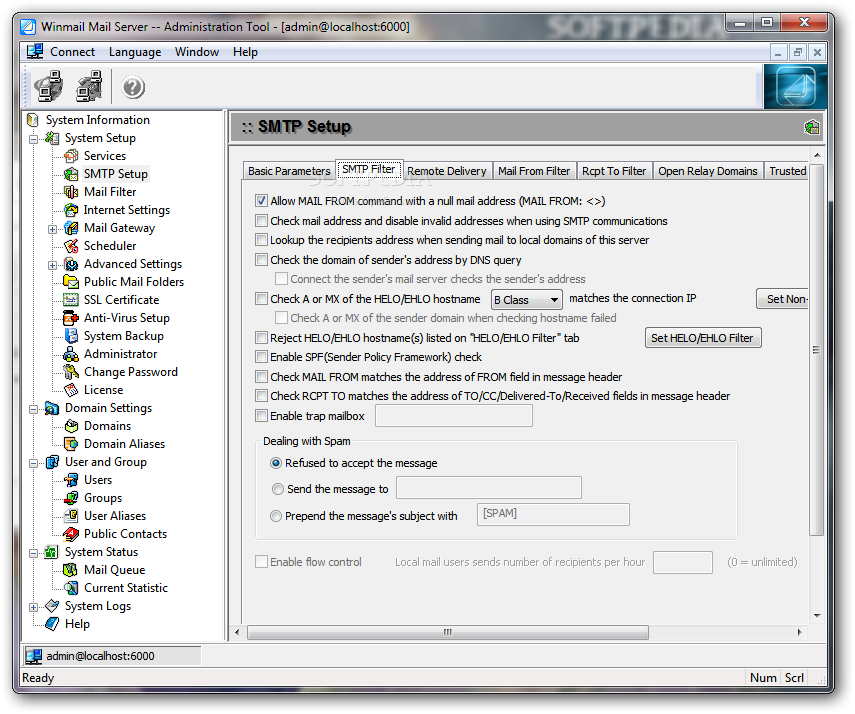This screenshot has width=855, height=714.
Task: Open the Connect menu
Action: (x=72, y=52)
